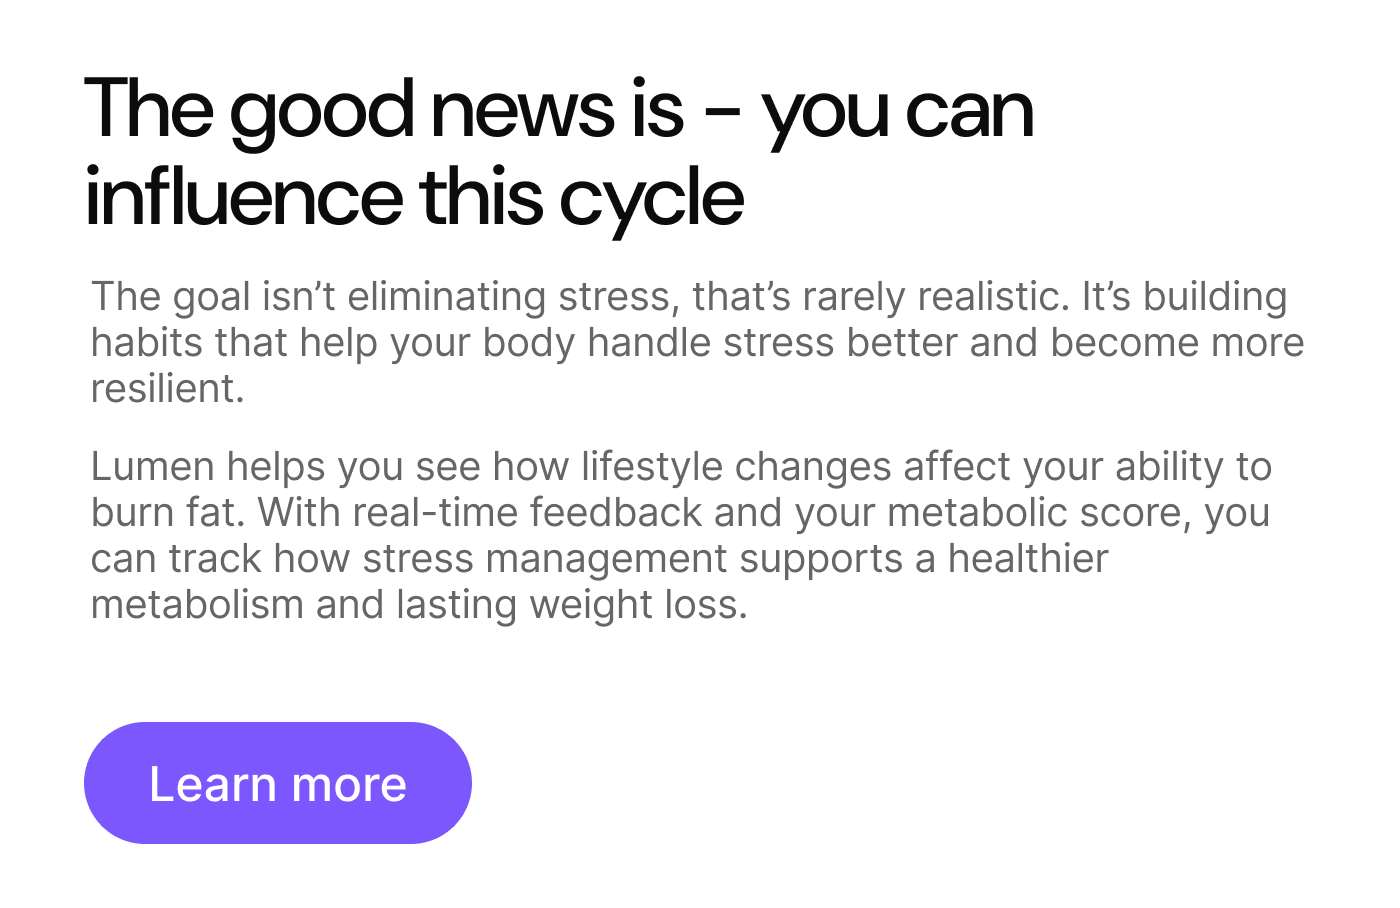Click the phrase "become more"

[x=1177, y=343]
